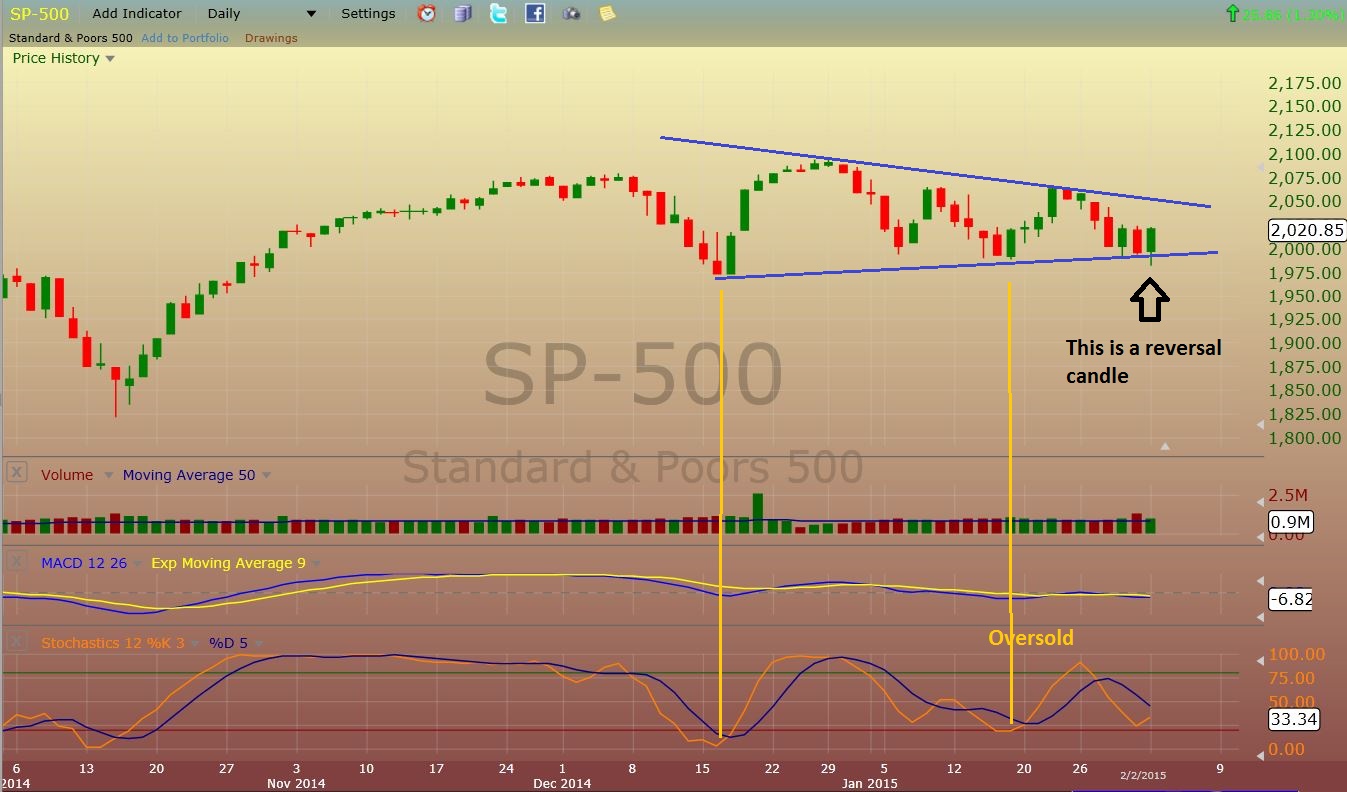Select the %D 5 indicator label
Screen dimensions: 1347x792
click(227, 643)
